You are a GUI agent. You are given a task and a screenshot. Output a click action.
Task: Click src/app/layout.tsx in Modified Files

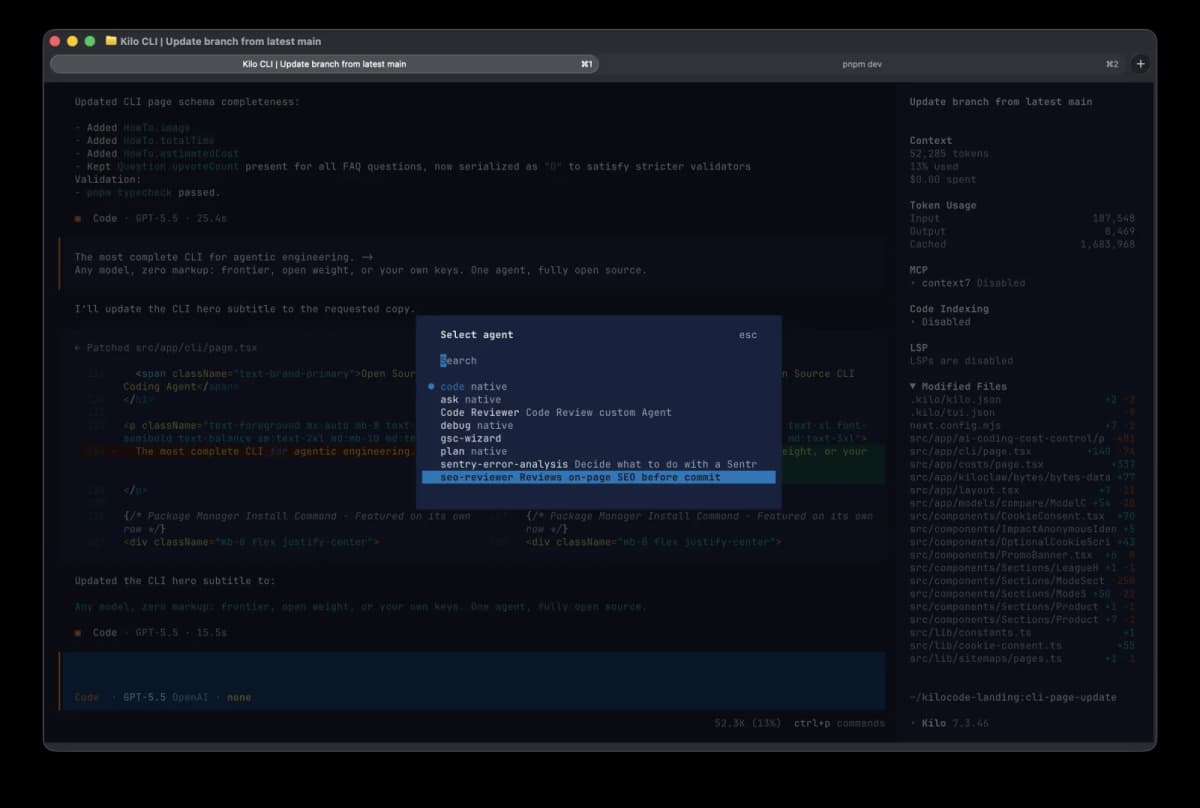point(1022,490)
